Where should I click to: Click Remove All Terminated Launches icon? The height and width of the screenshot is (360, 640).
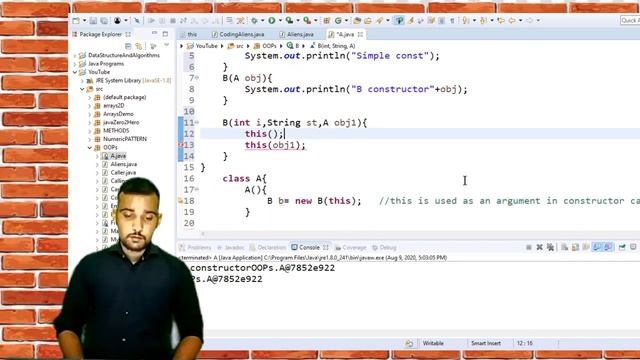click(550, 247)
